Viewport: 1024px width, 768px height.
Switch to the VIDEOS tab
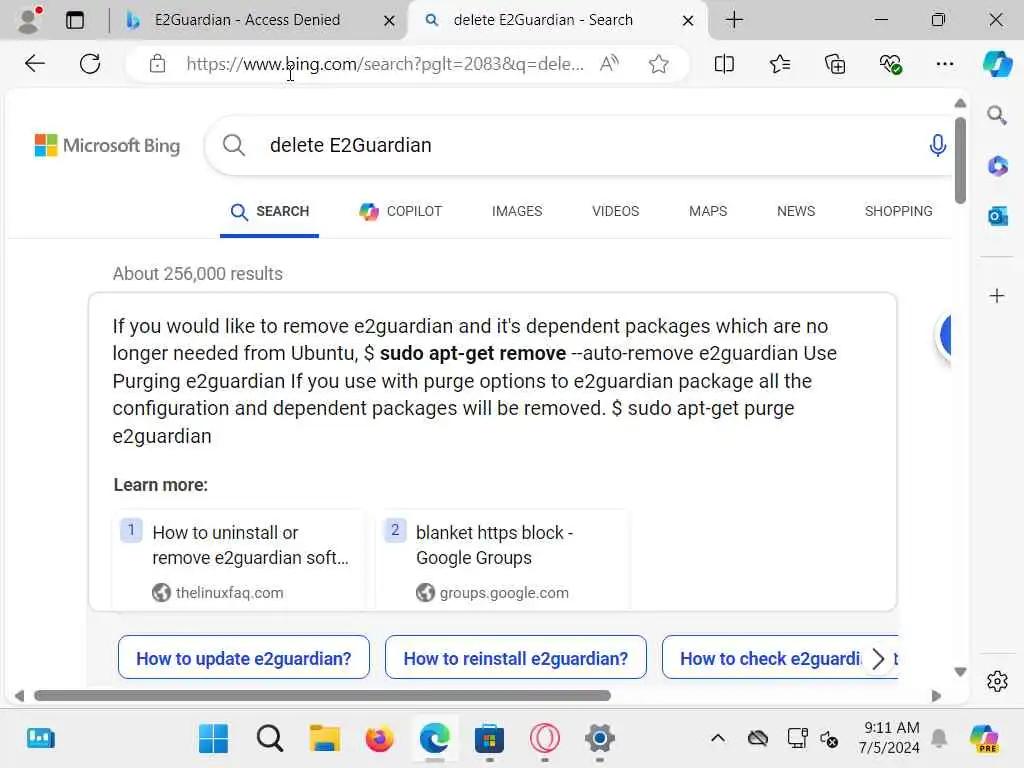(x=615, y=212)
